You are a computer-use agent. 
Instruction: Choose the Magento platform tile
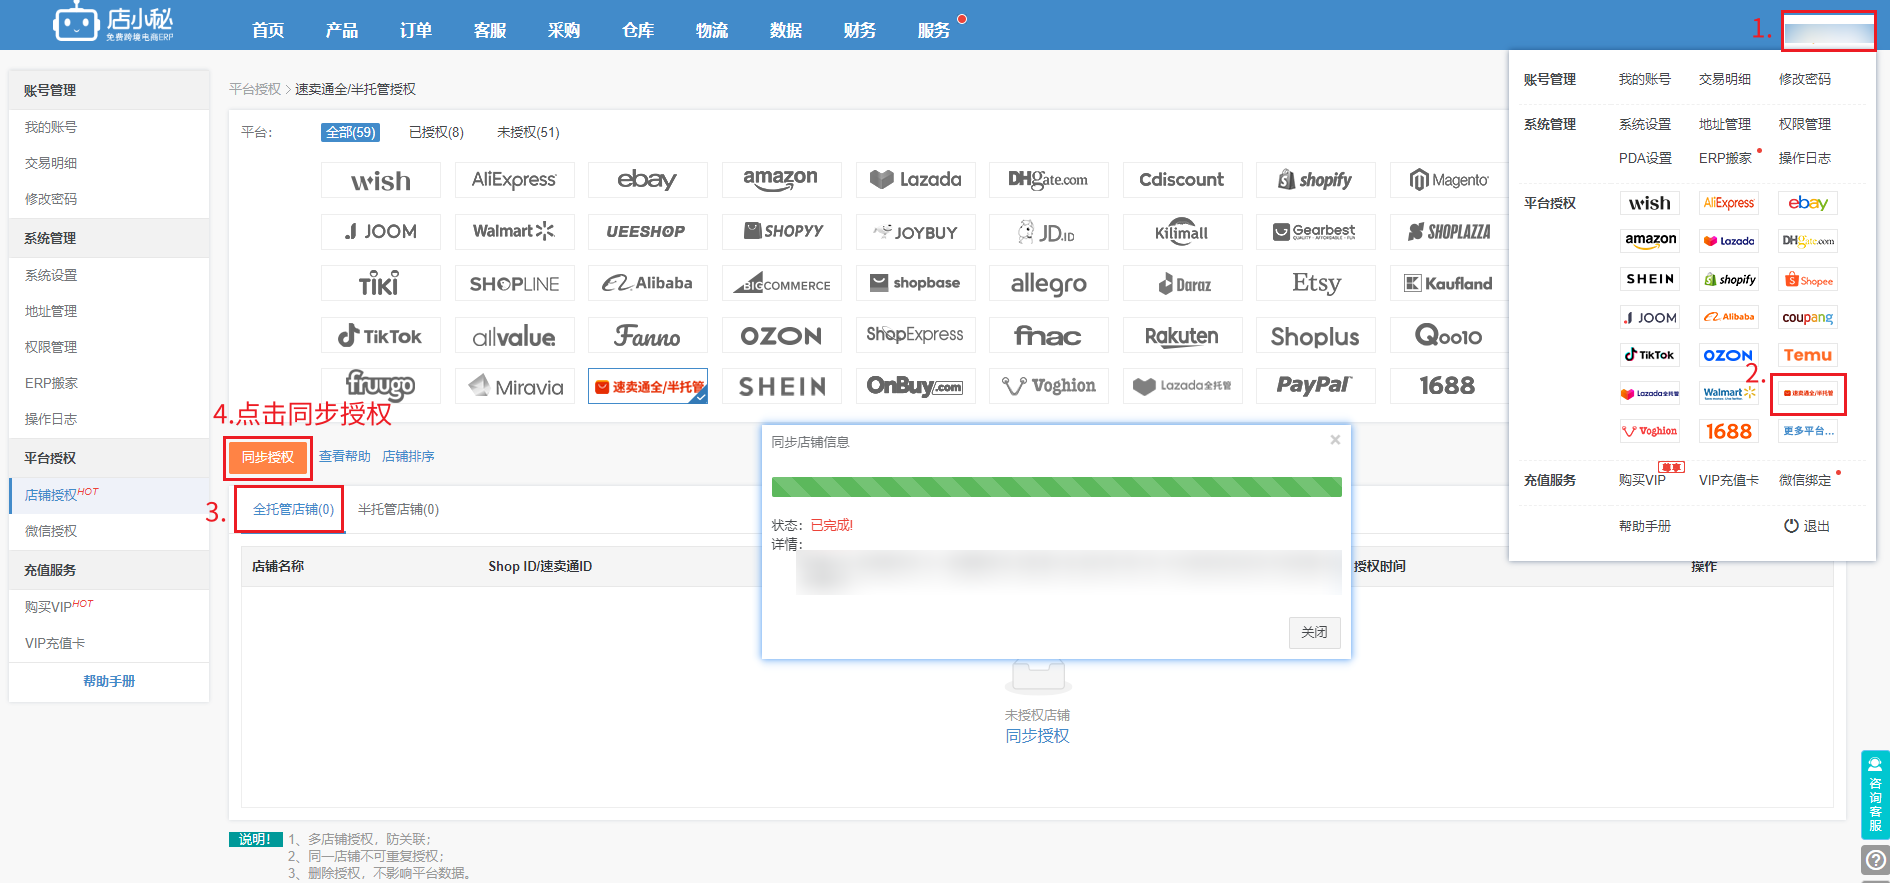pyautogui.click(x=1449, y=180)
